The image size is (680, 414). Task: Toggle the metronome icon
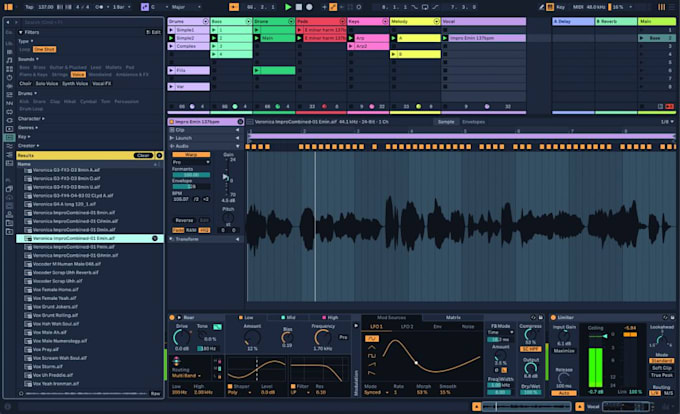pyautogui.click(x=99, y=7)
